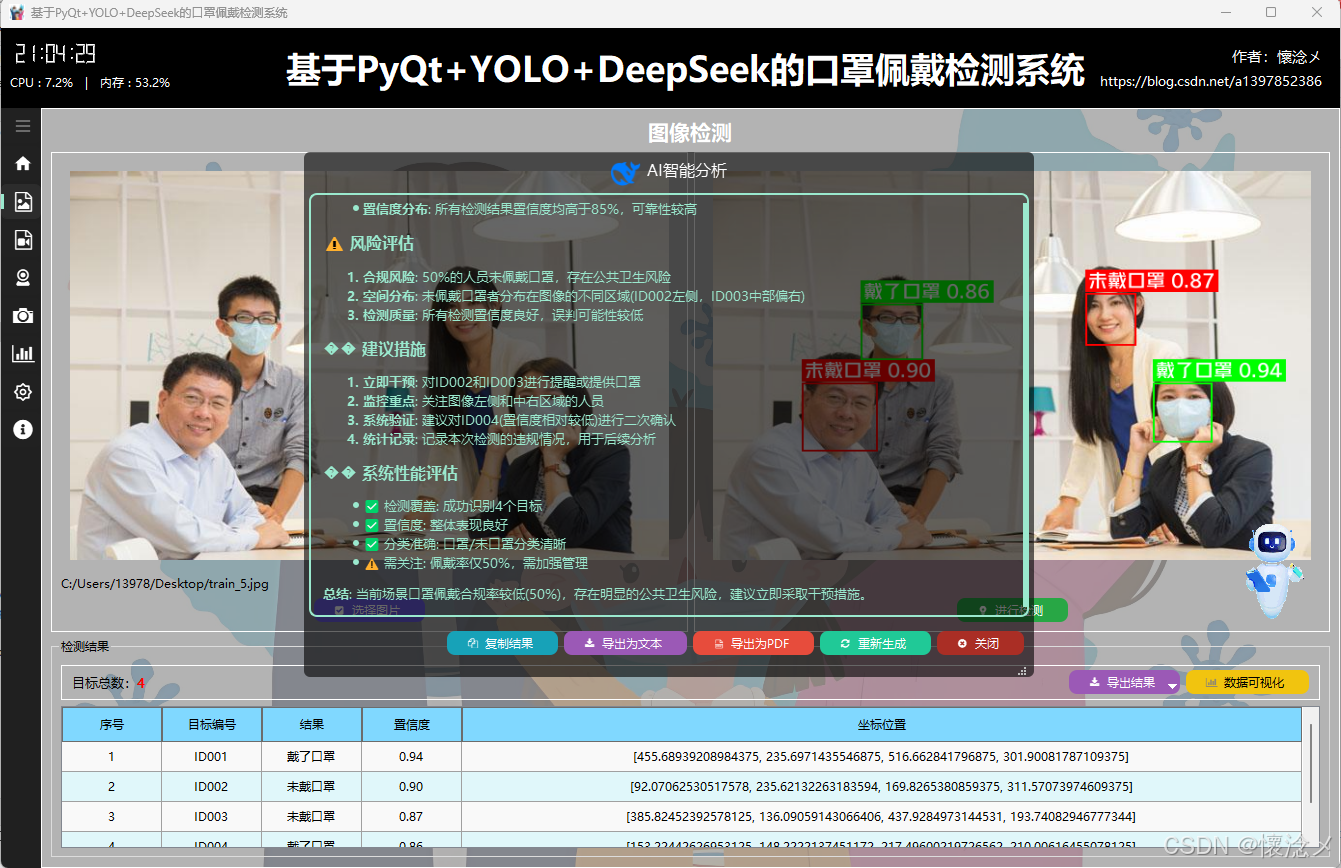This screenshot has width=1341, height=868.
Task: Click the 数据可视化 button
Action: pyautogui.click(x=1247, y=682)
